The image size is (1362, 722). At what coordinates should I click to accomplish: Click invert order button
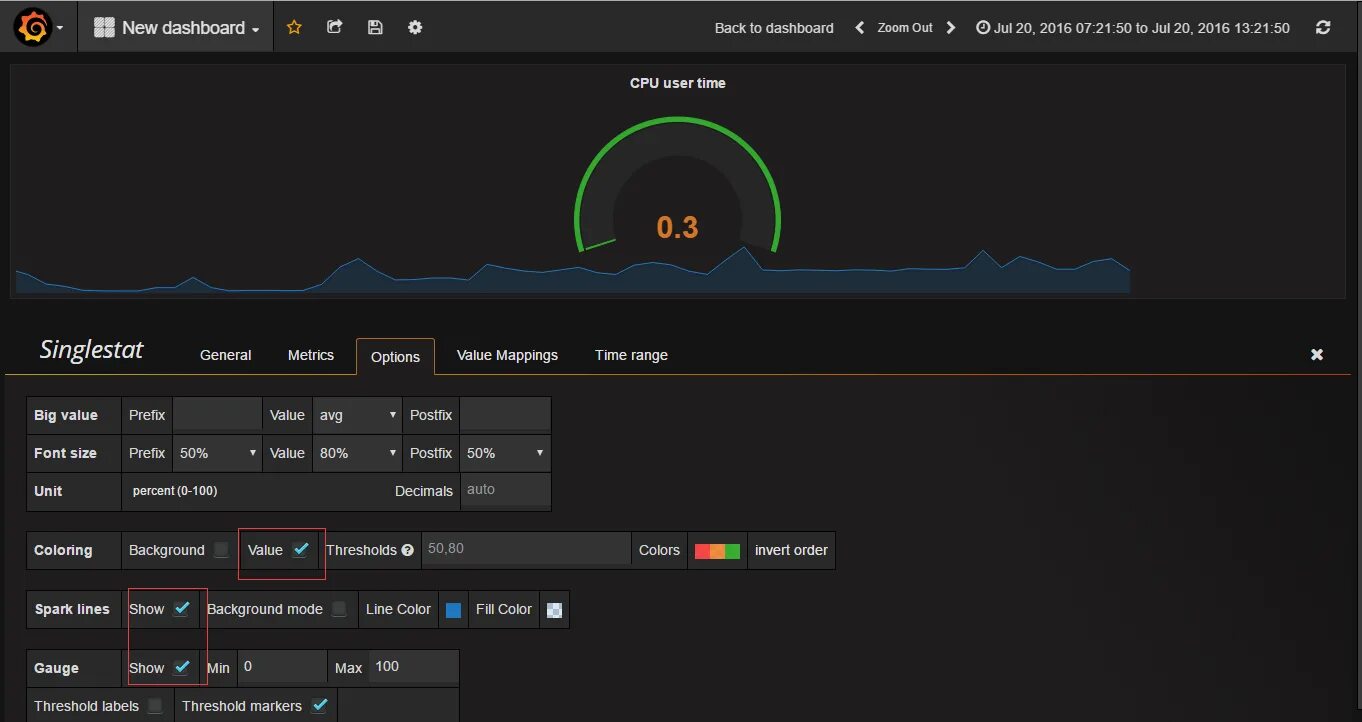pyautogui.click(x=791, y=550)
